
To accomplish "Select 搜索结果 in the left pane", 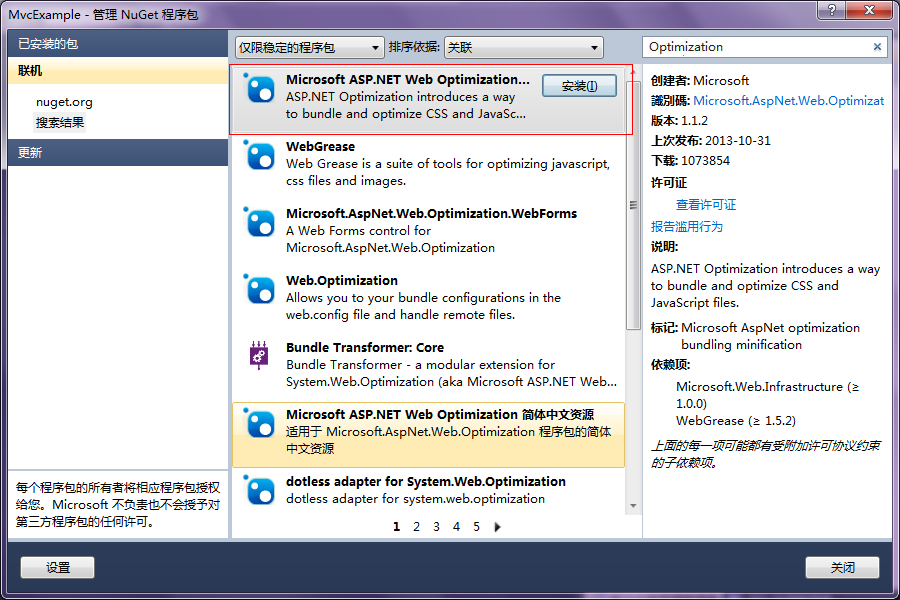I will [60, 122].
